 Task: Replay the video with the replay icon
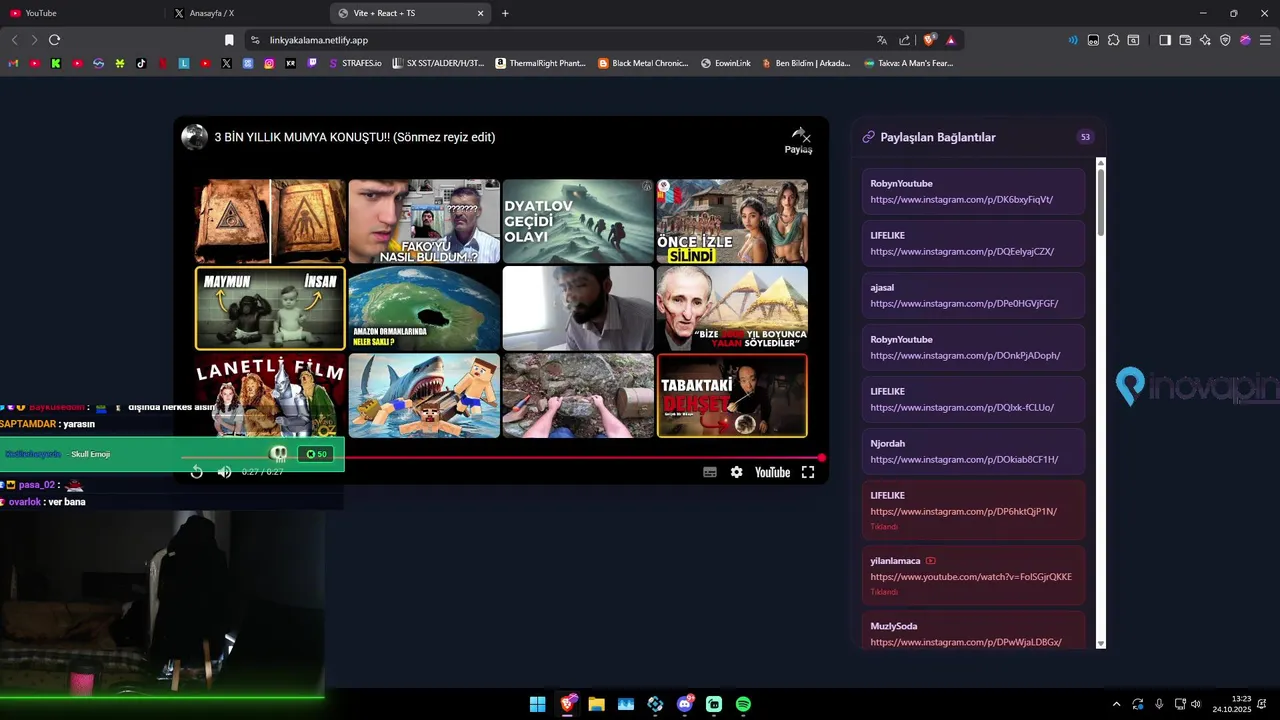197,472
